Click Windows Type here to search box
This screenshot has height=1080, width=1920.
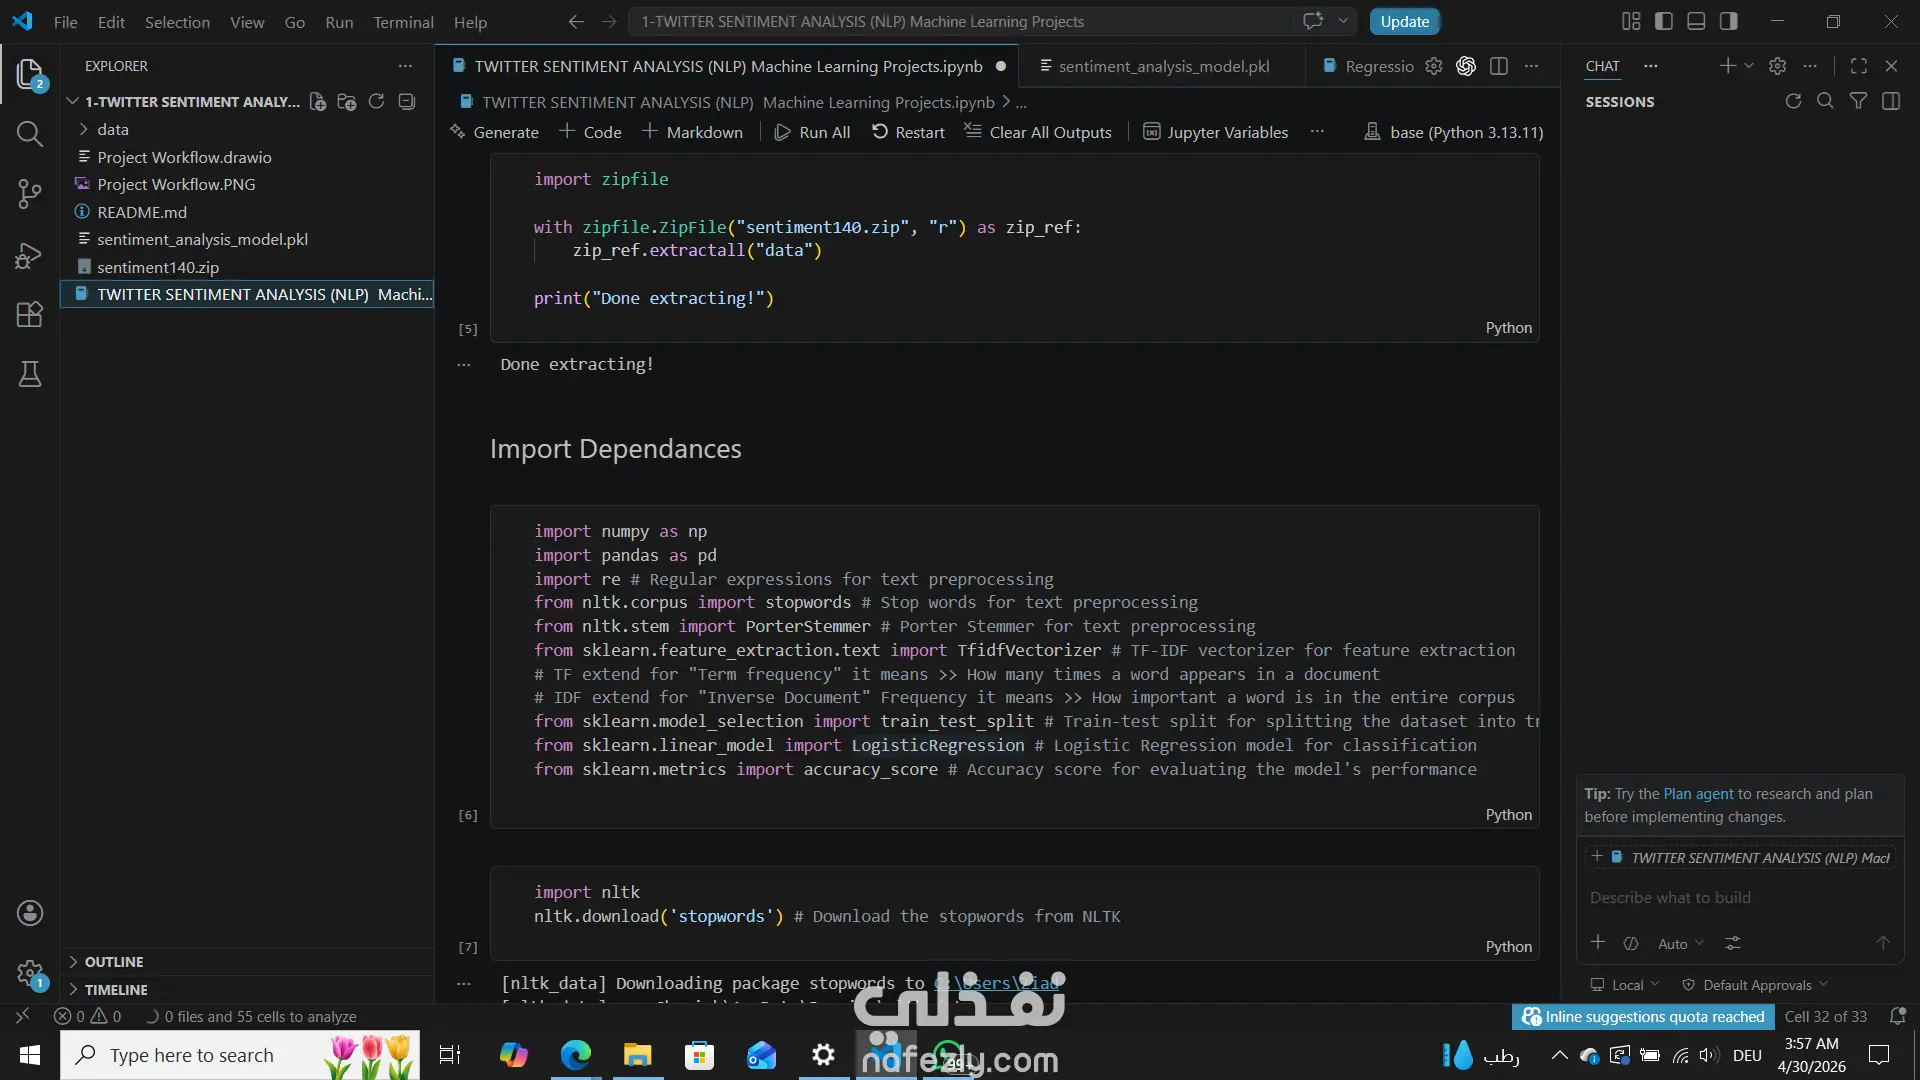click(x=240, y=1055)
